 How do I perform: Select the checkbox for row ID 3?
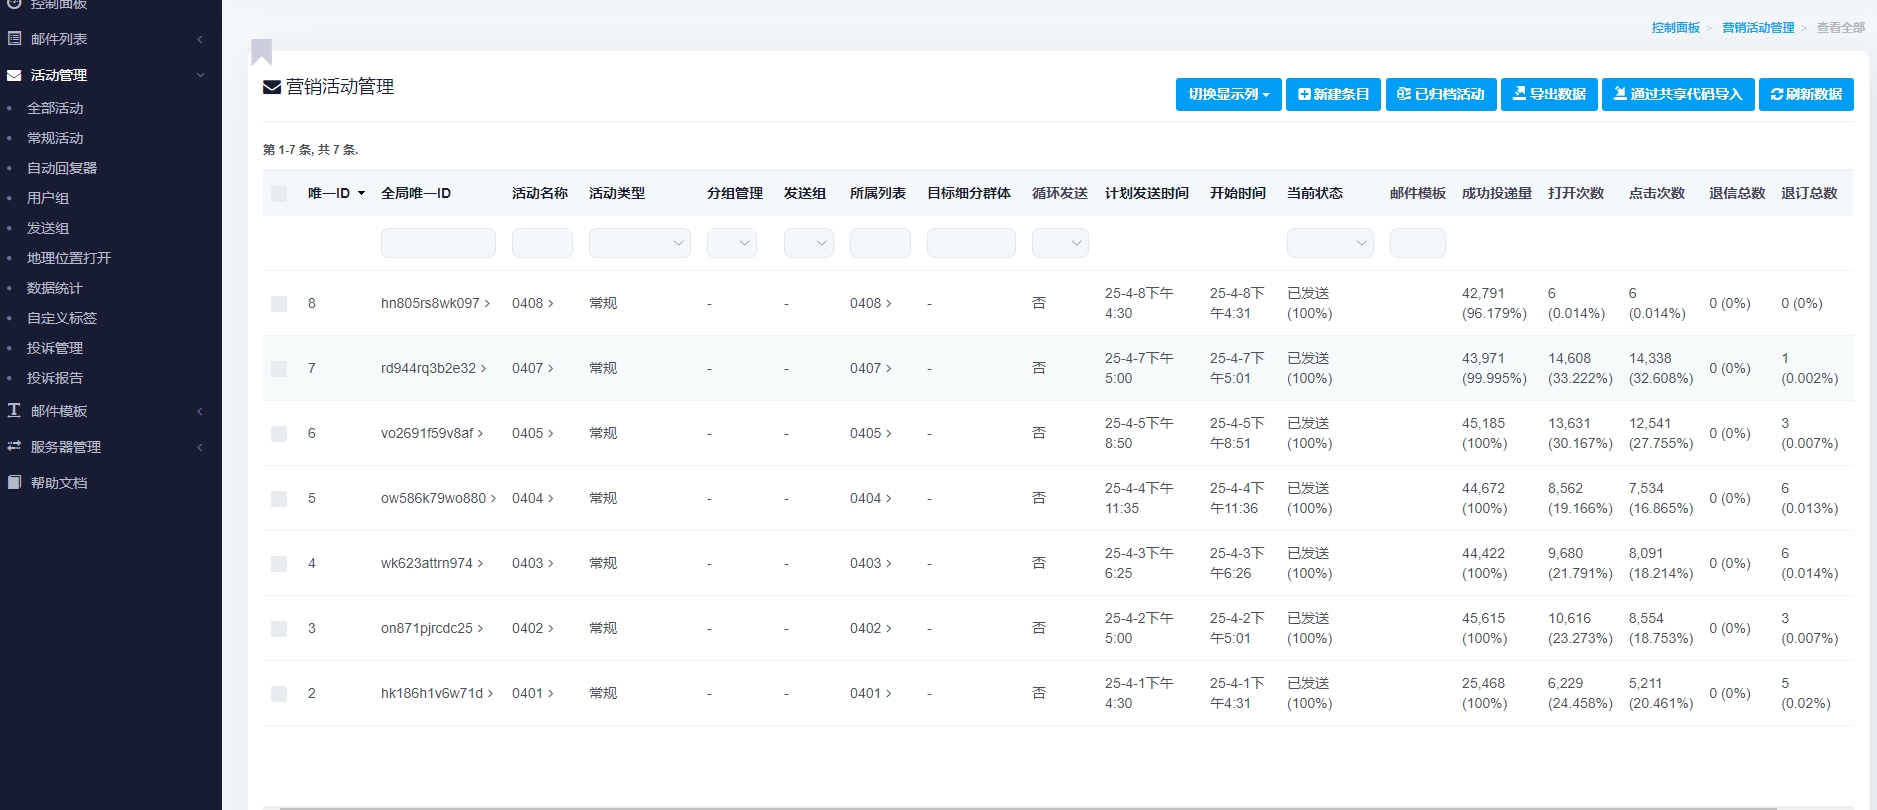pos(279,629)
